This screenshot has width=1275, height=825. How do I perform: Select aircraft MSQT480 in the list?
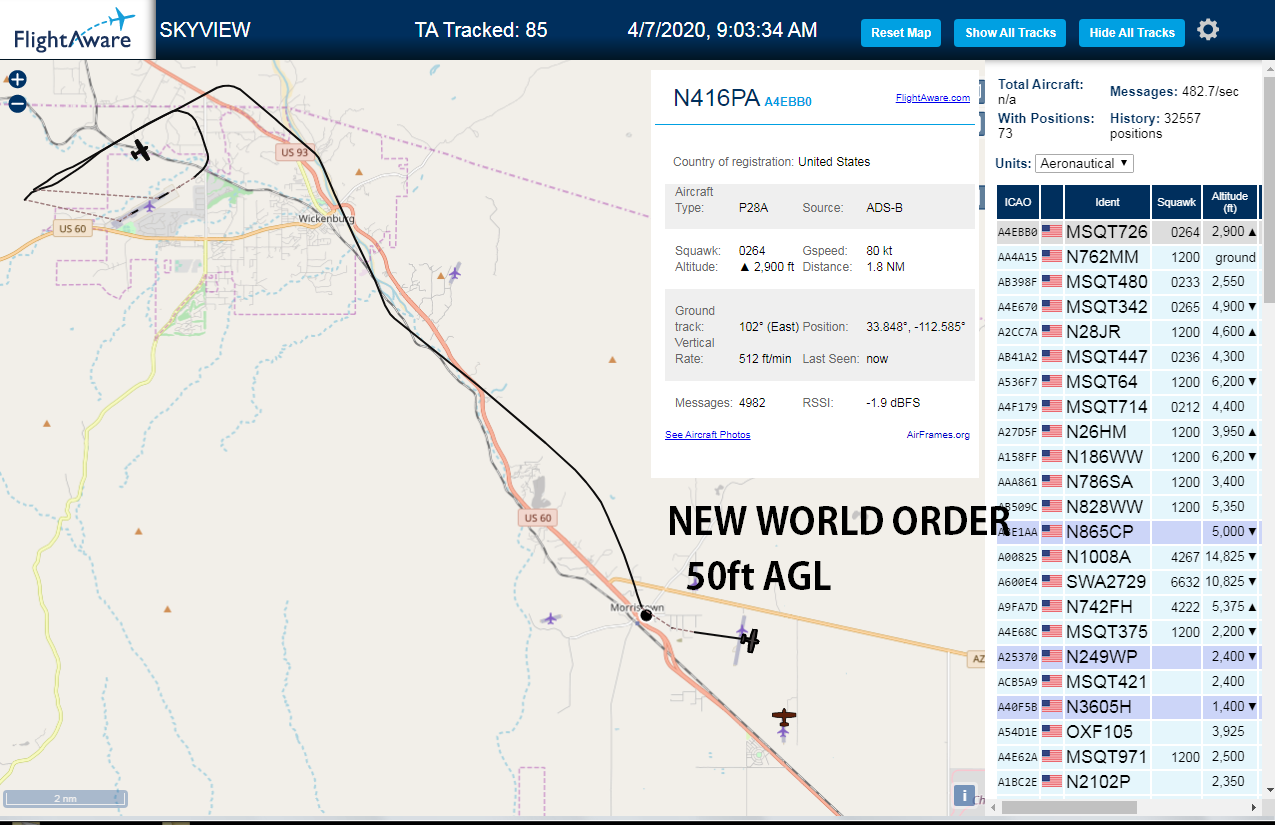coord(1127,282)
